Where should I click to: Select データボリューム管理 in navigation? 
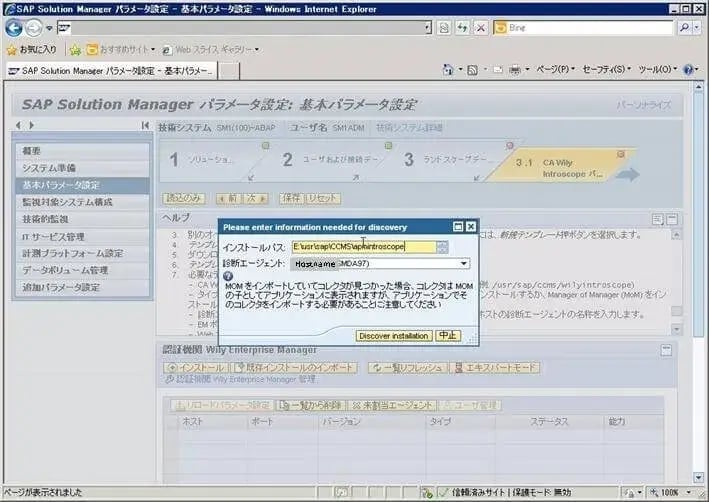pos(82,270)
